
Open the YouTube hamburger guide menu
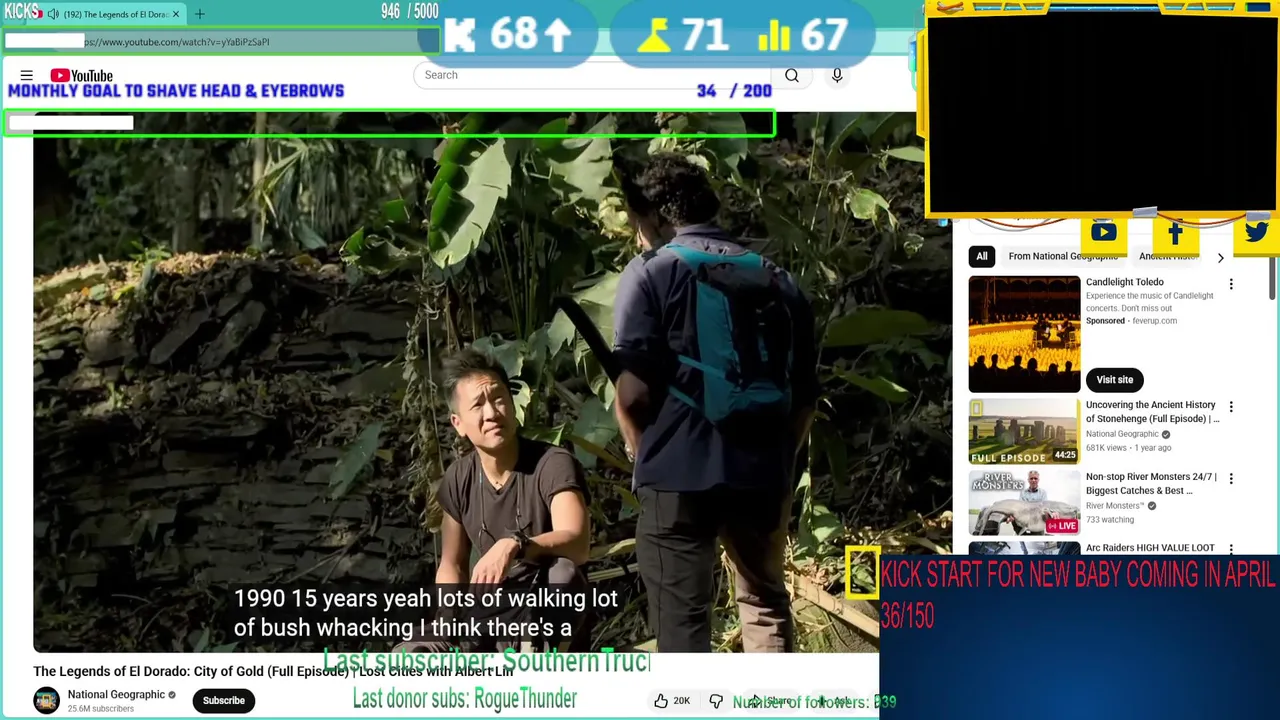point(27,75)
